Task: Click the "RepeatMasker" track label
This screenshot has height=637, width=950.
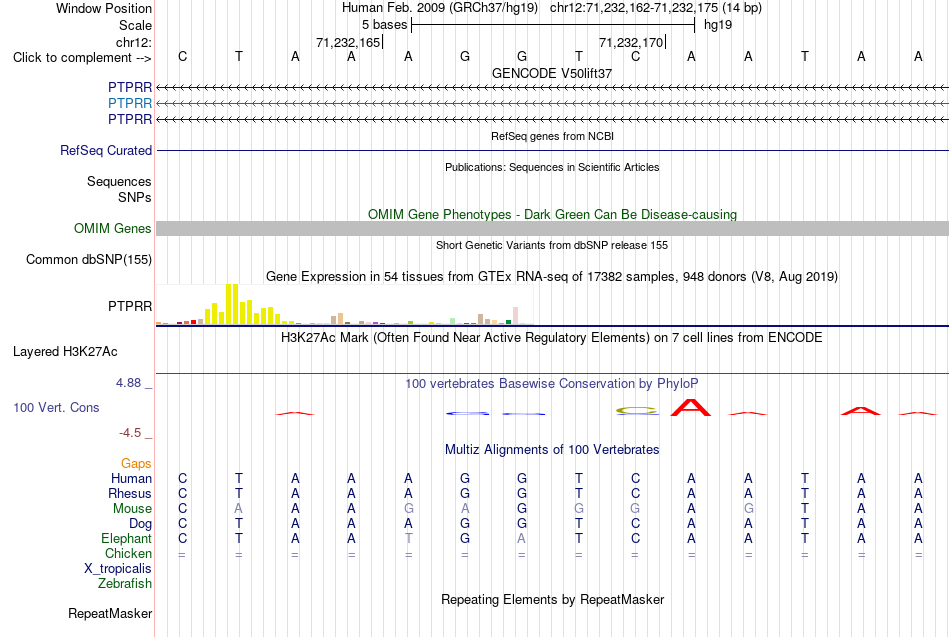Action: [110, 613]
